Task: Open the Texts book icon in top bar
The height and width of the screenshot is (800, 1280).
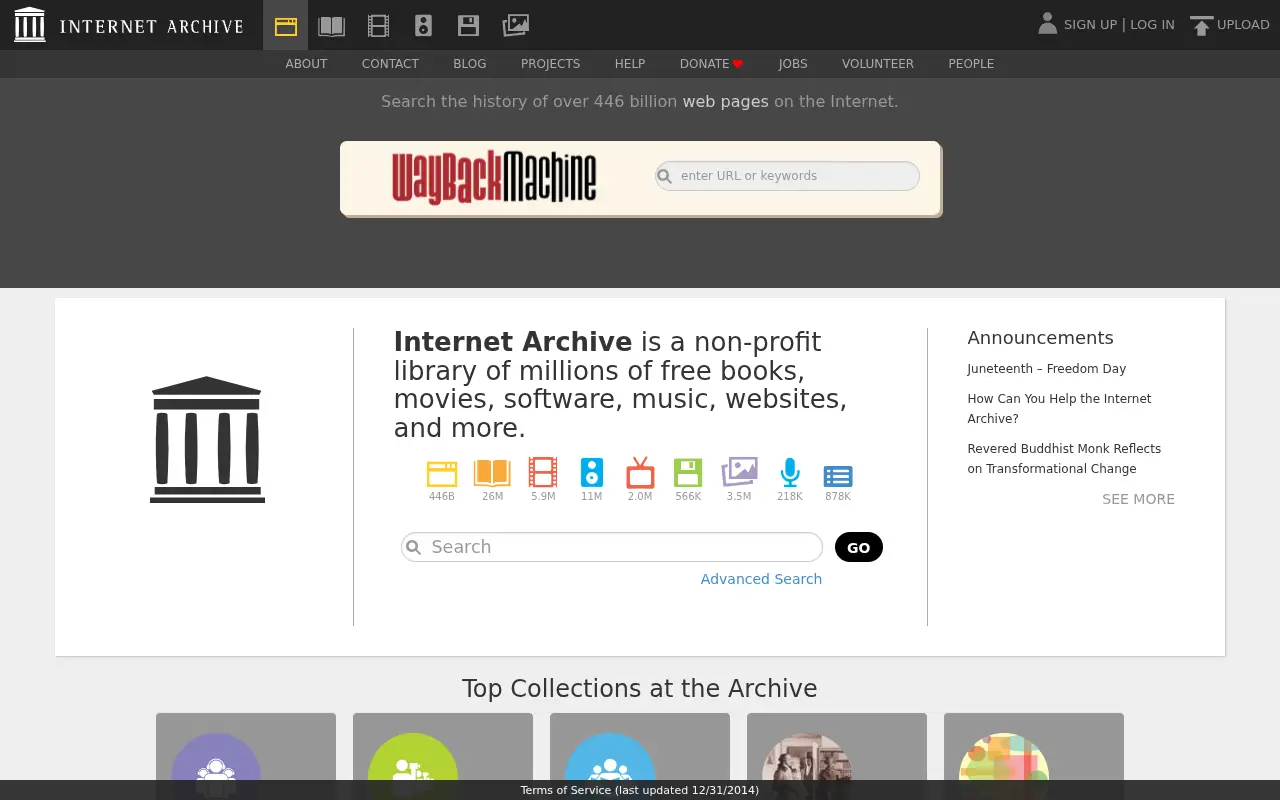Action: point(332,26)
